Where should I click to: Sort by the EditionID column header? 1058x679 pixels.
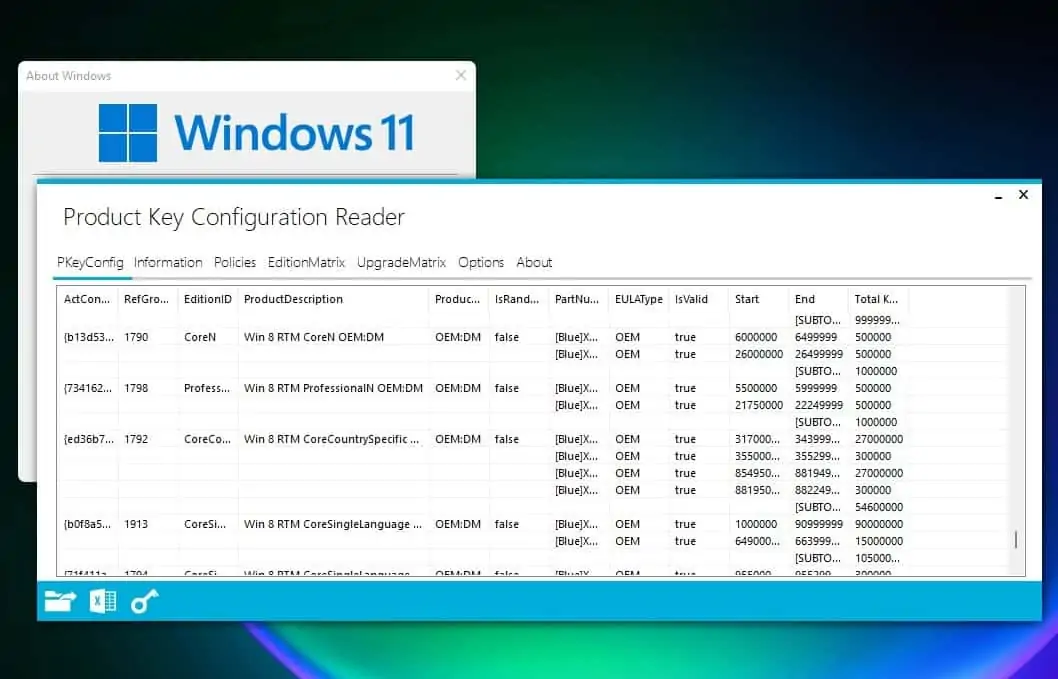click(x=207, y=299)
